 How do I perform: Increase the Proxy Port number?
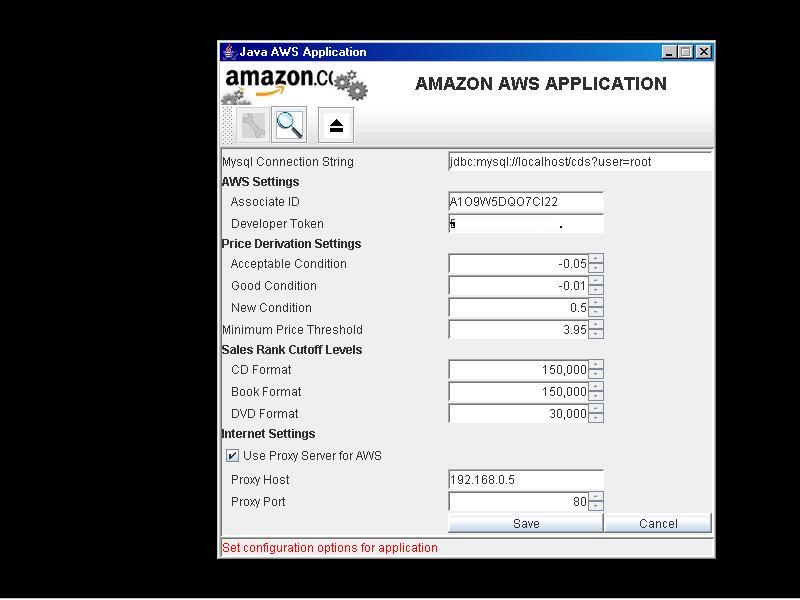[x=595, y=497]
